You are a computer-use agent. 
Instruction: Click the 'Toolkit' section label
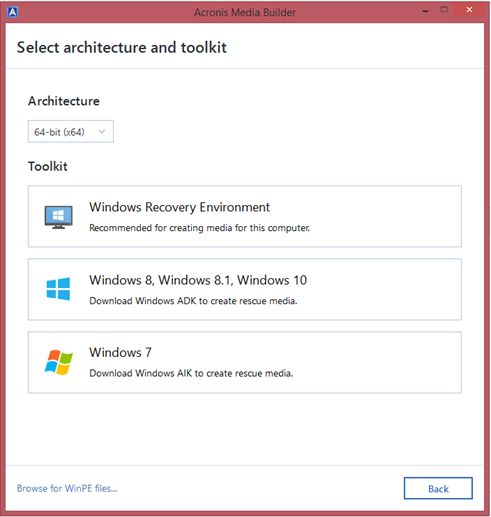(x=48, y=166)
